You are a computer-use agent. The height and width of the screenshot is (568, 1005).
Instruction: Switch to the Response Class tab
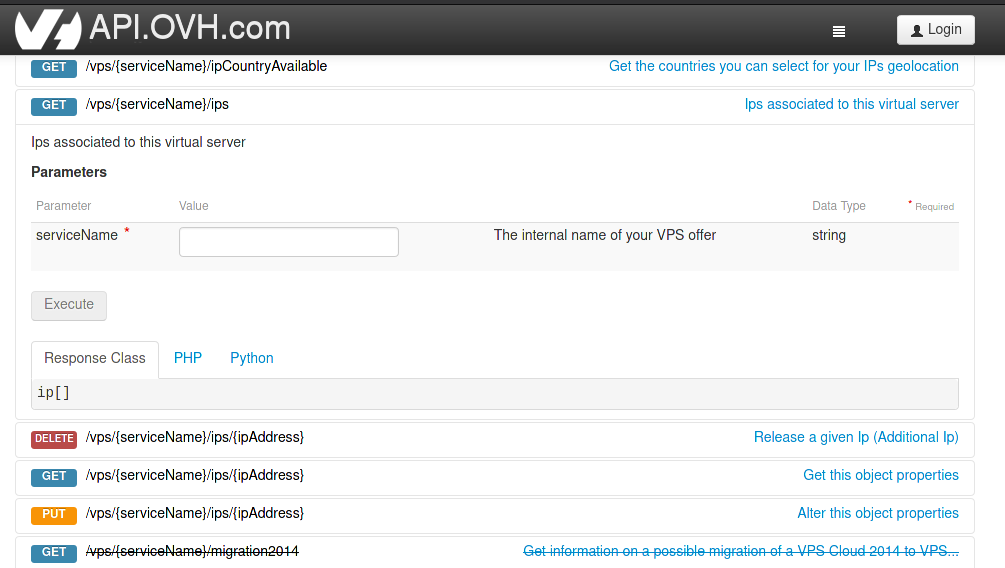point(95,359)
